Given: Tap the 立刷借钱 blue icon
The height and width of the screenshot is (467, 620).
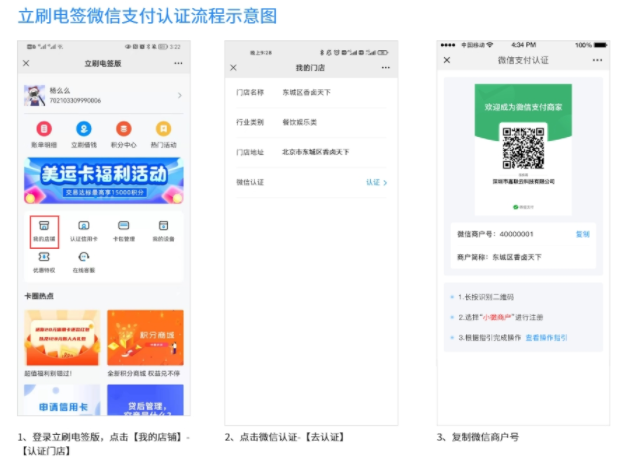Looking at the screenshot, I should pos(84,129).
